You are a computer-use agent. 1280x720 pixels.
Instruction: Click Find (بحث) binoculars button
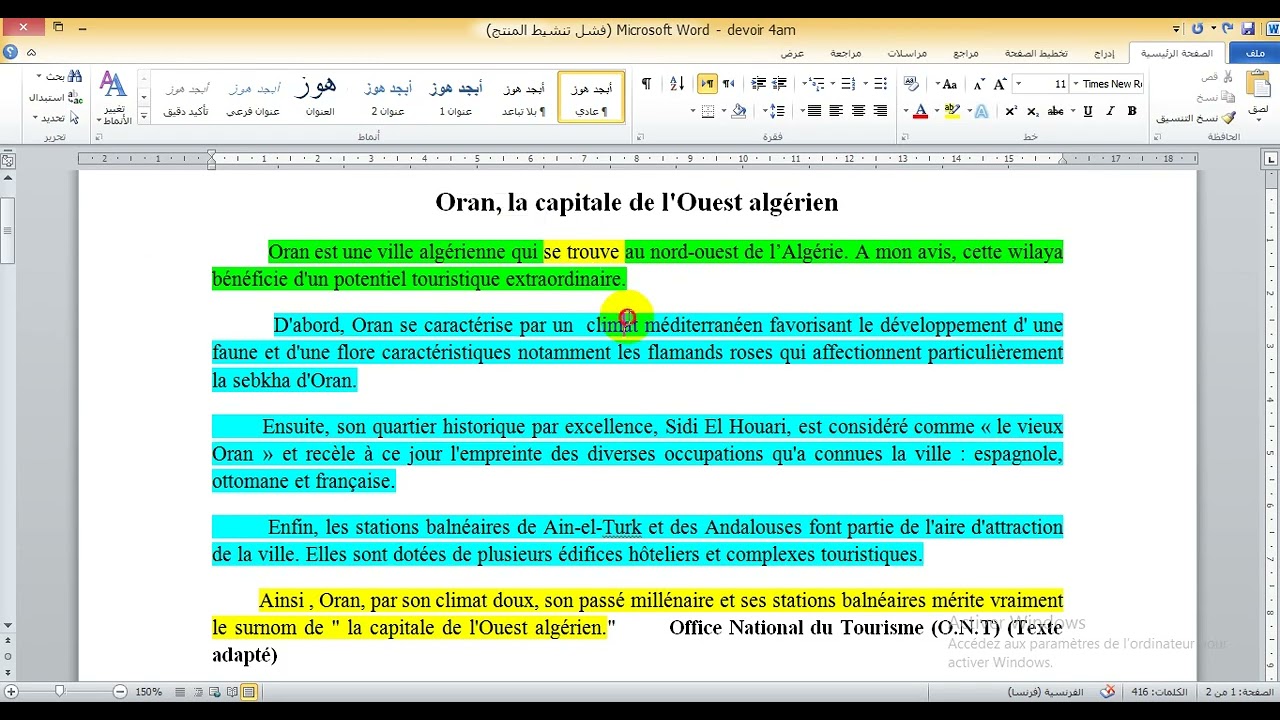pos(60,77)
